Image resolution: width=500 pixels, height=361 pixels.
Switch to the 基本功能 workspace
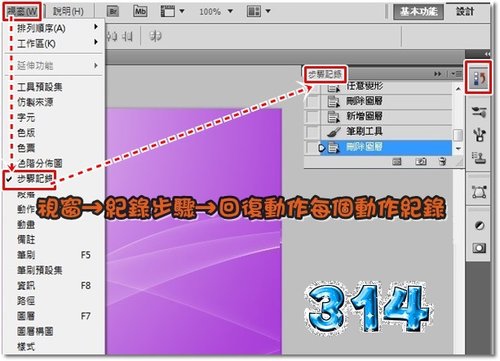(418, 12)
